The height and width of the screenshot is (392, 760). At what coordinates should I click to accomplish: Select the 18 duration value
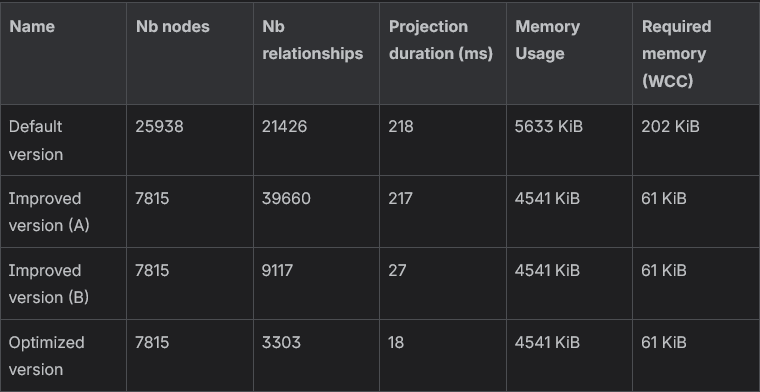point(396,343)
